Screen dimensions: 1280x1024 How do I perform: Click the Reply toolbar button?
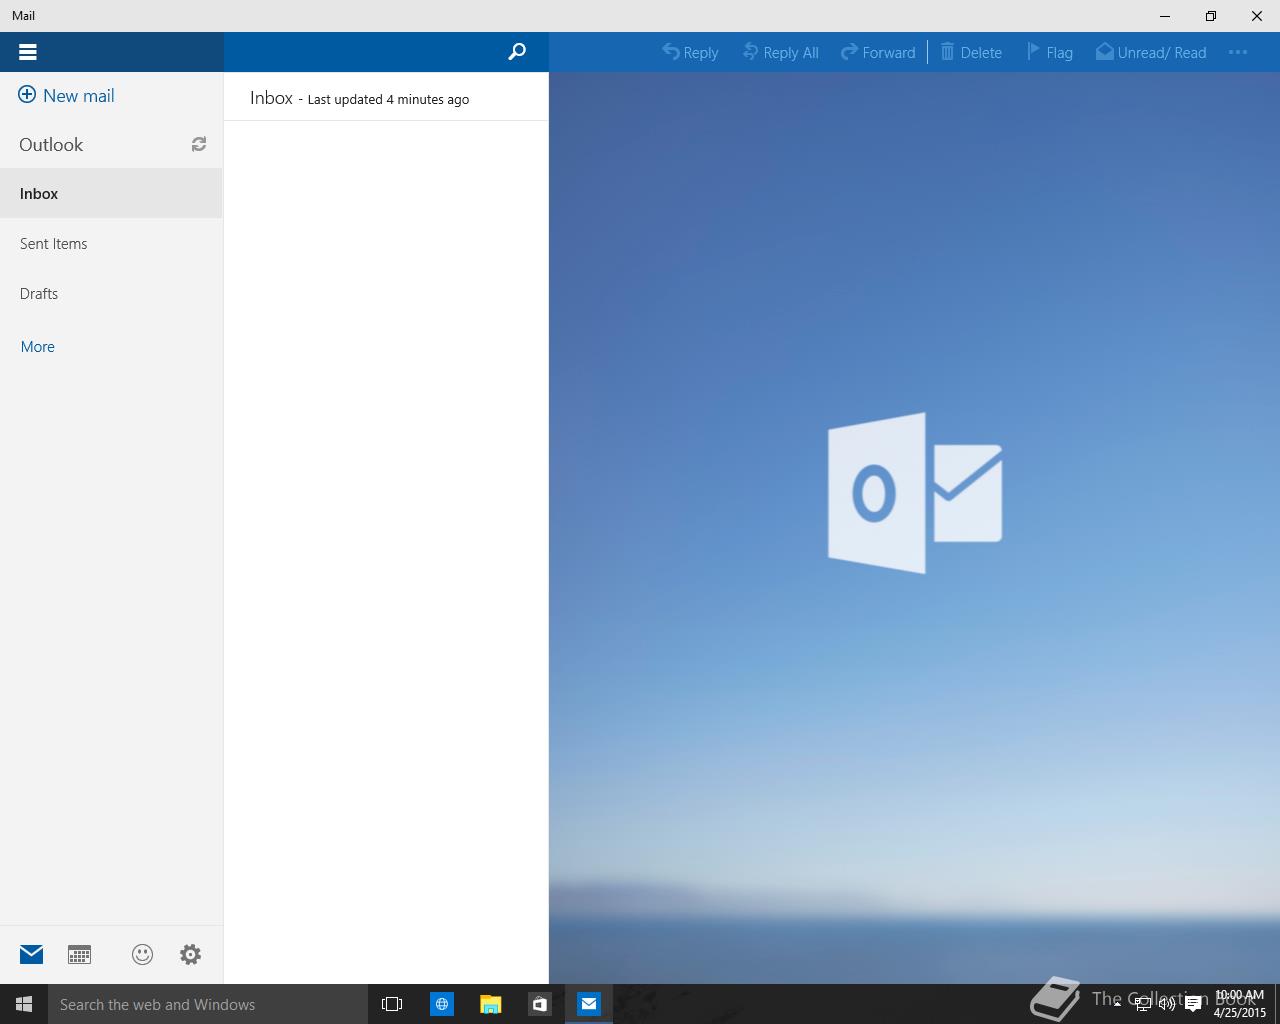(x=690, y=52)
